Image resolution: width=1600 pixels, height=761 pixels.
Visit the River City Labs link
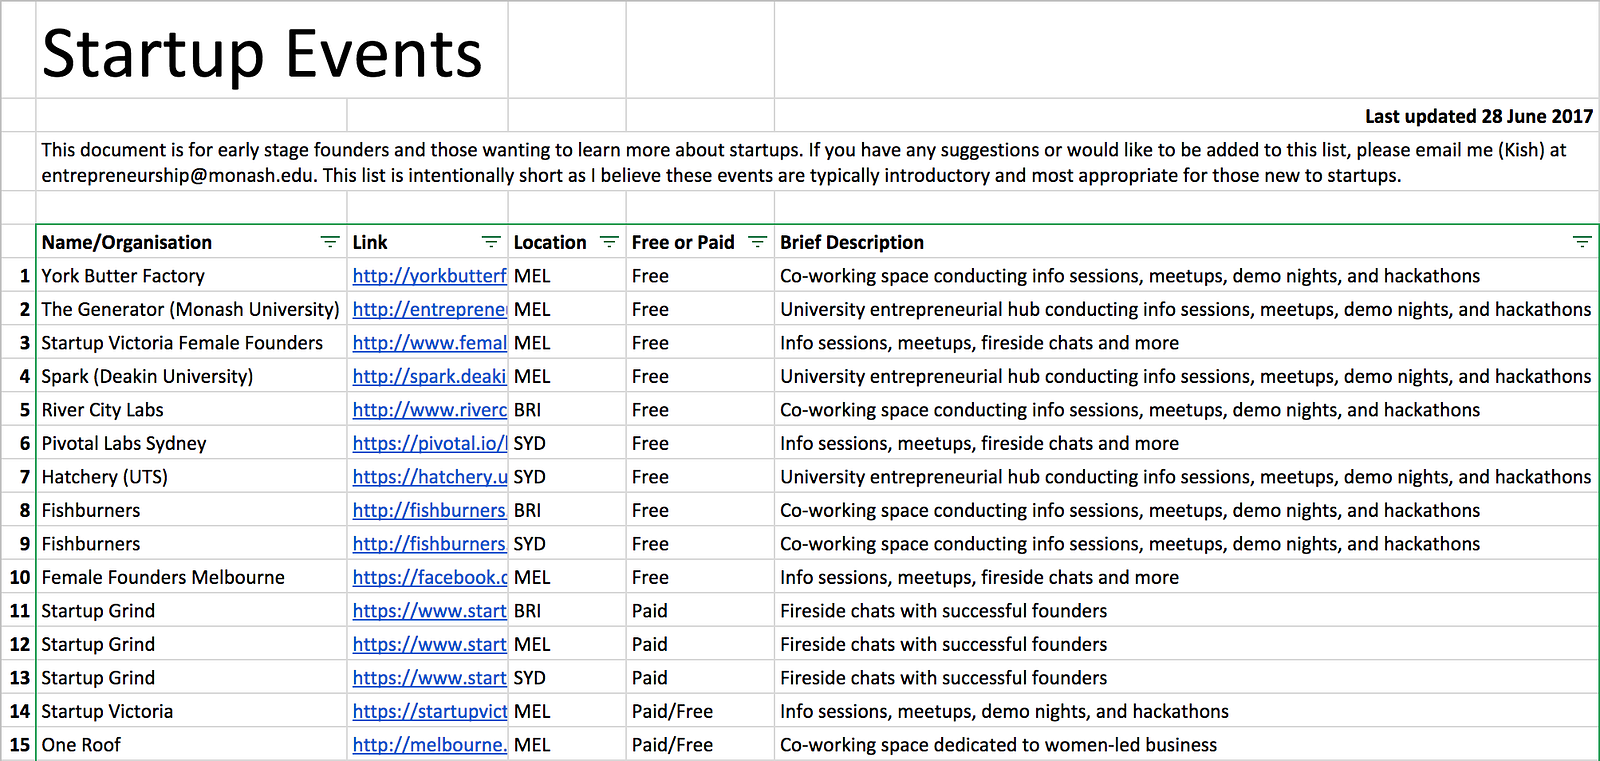coord(429,410)
